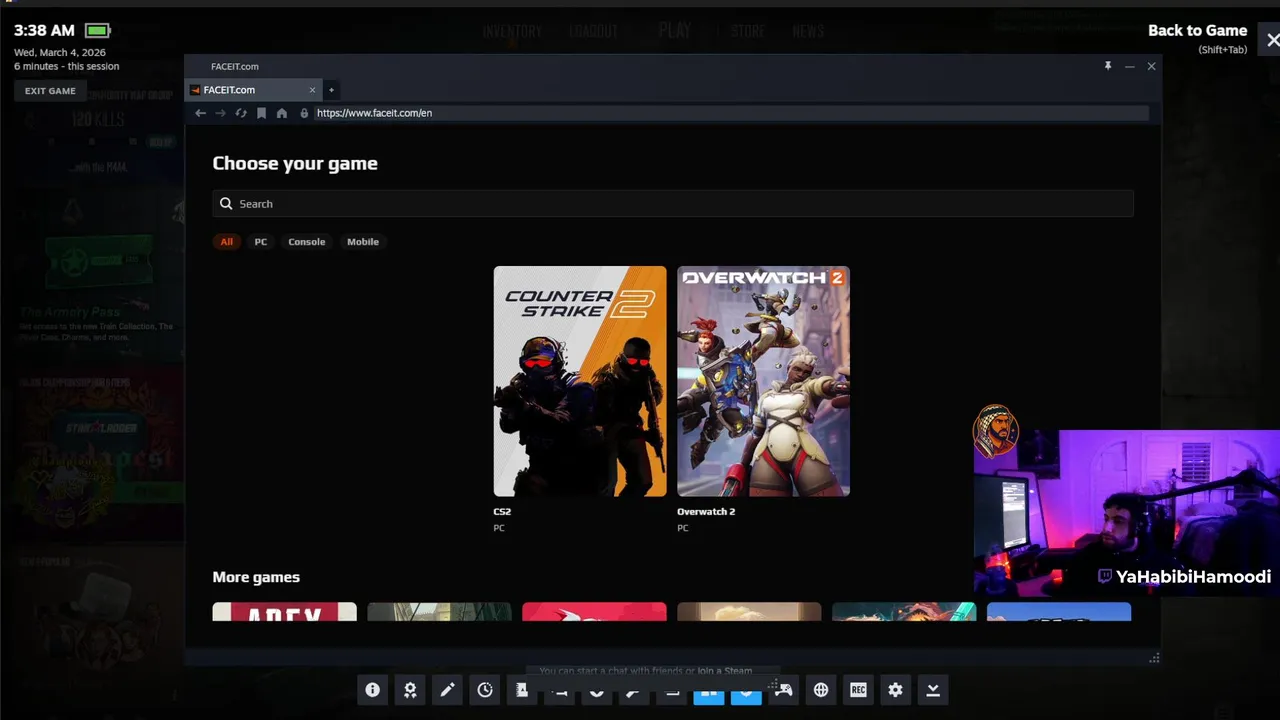Filter games by Mobile
The height and width of the screenshot is (720, 1280).
coord(363,242)
